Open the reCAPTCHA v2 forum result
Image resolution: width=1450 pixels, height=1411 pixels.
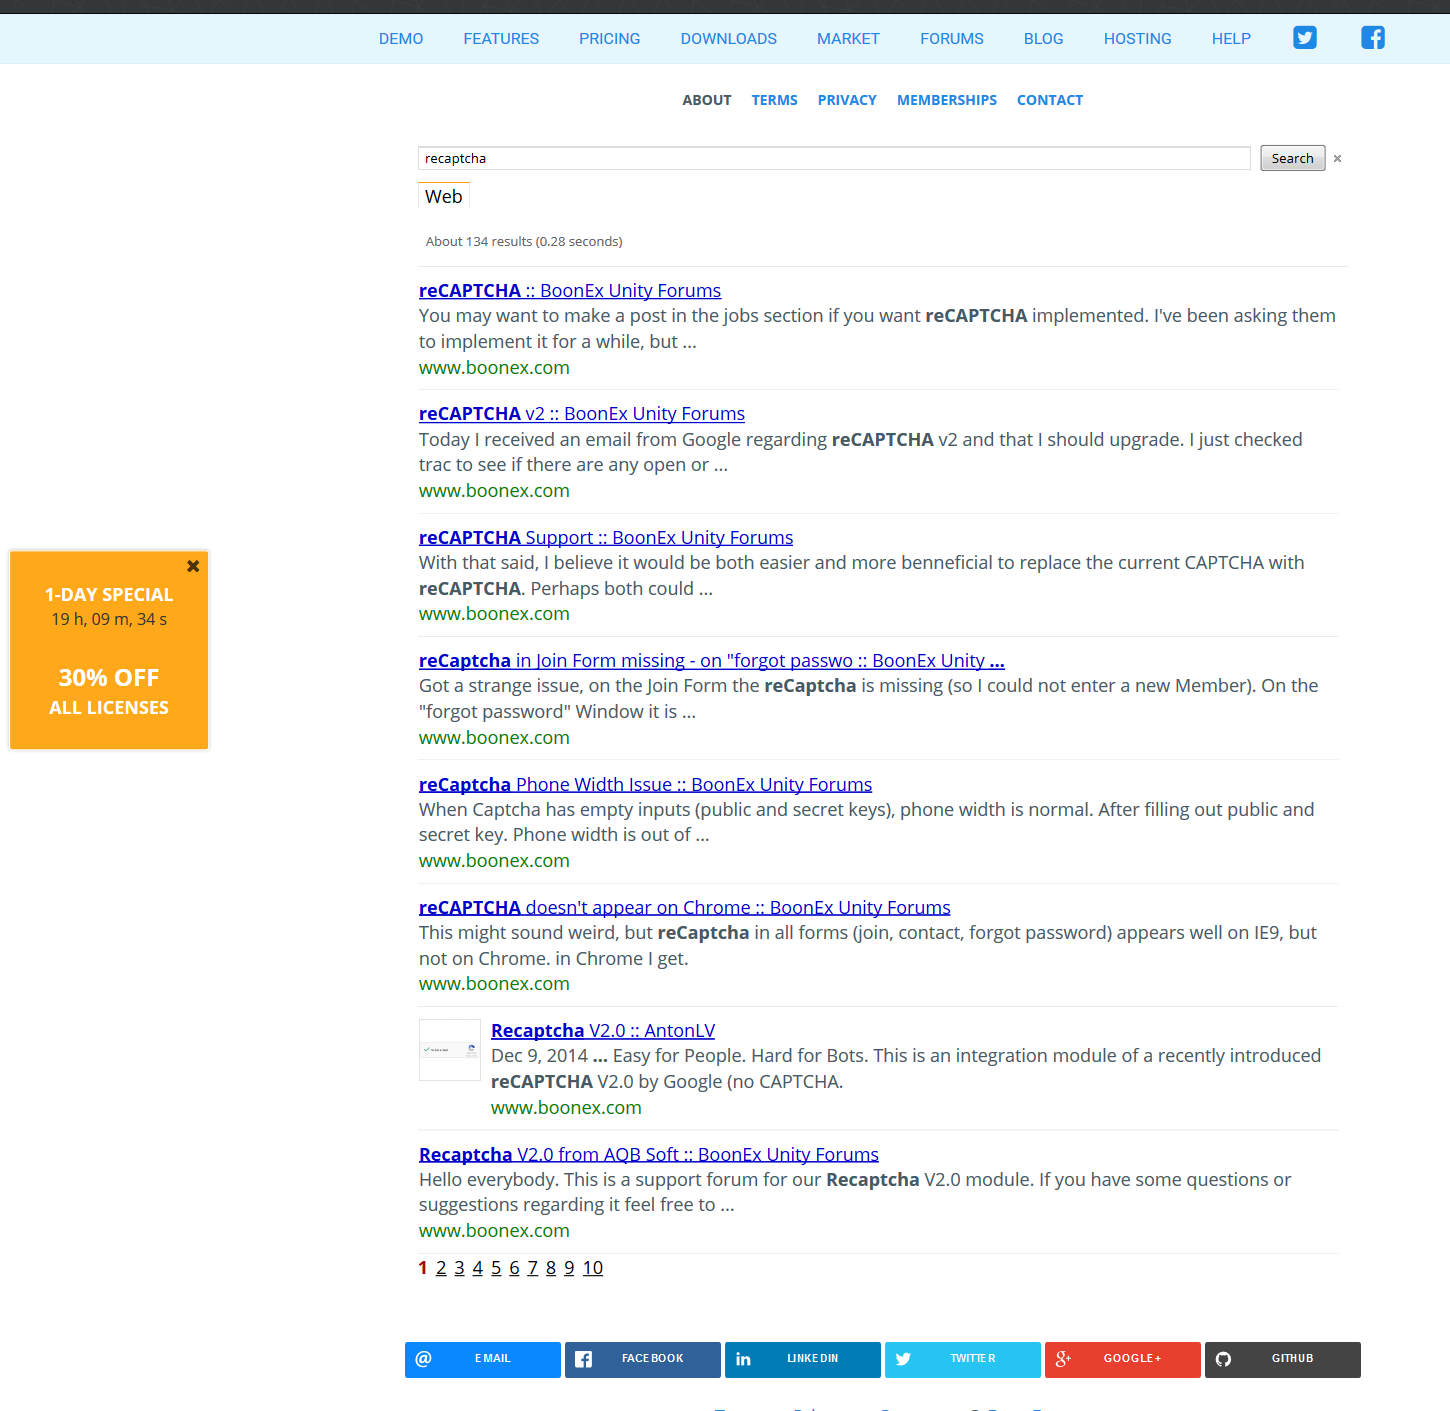click(x=581, y=414)
